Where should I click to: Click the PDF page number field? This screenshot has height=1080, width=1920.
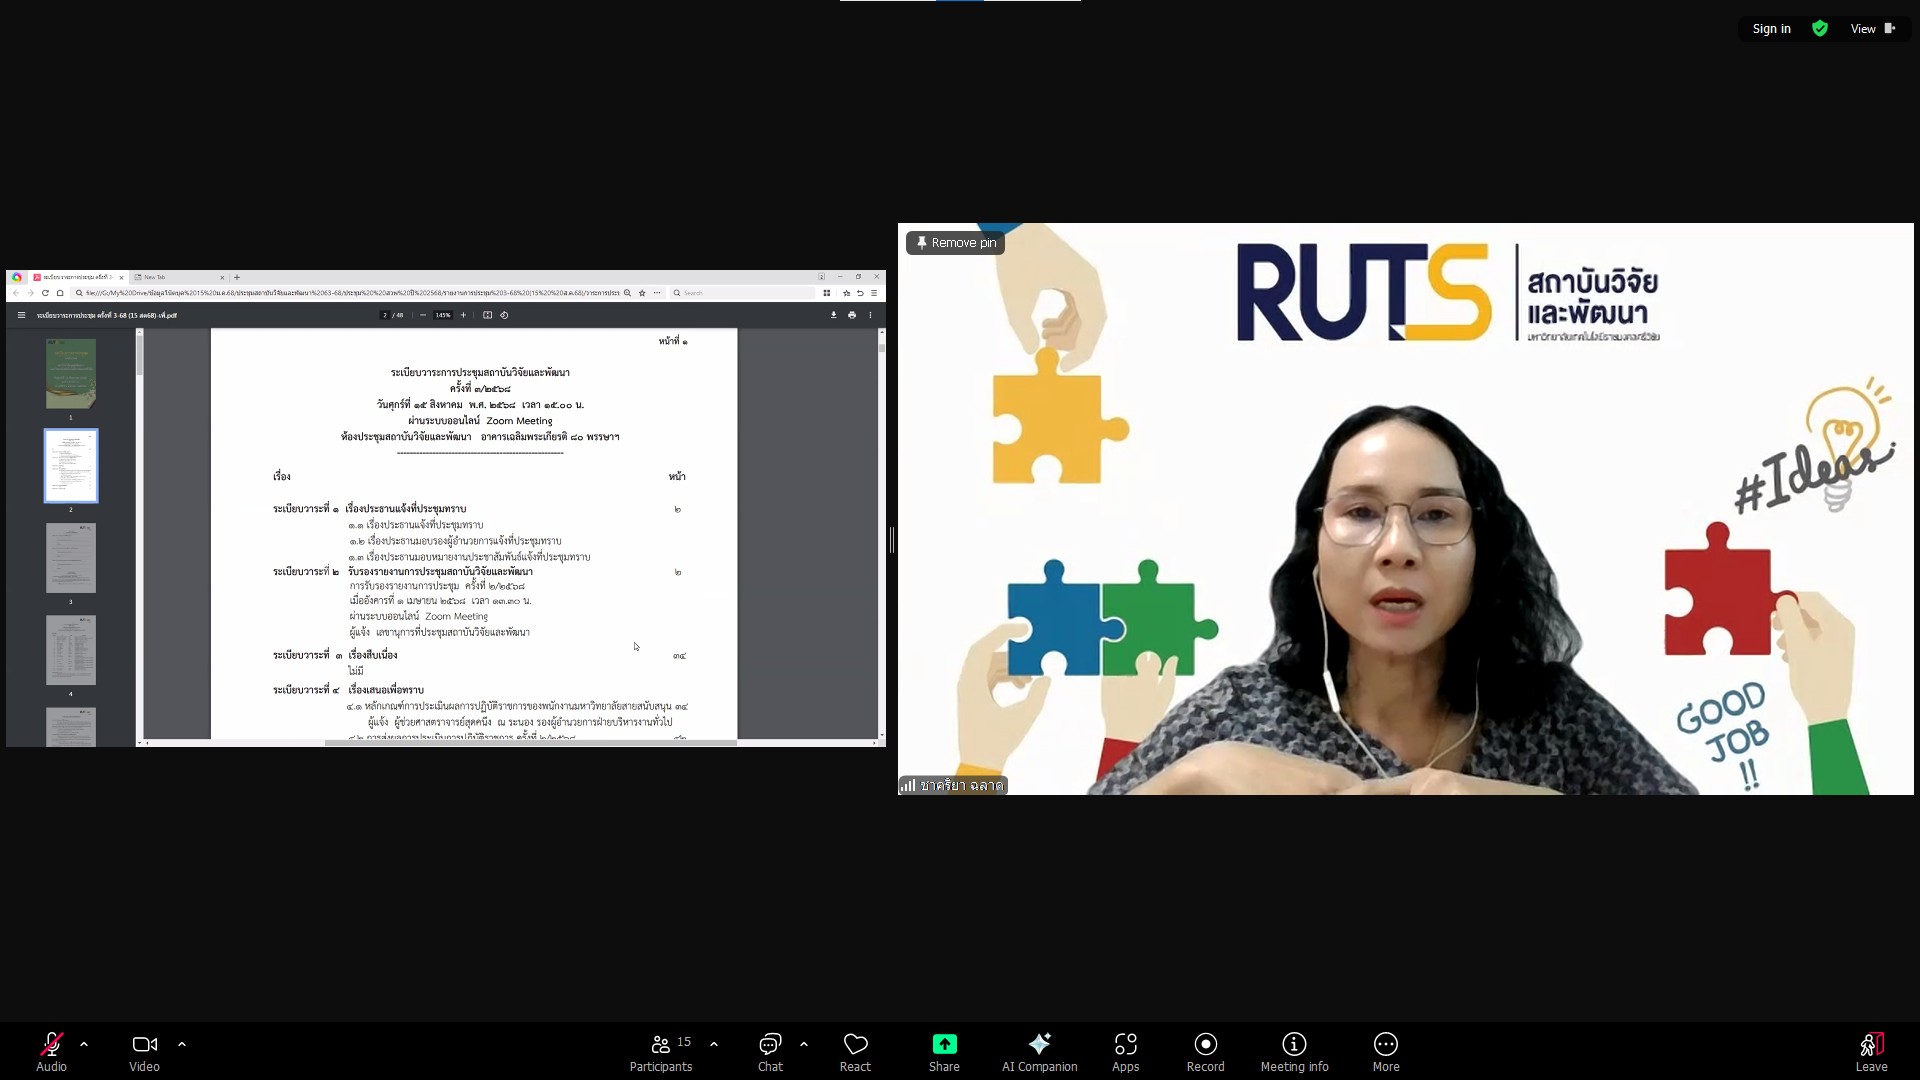point(385,315)
